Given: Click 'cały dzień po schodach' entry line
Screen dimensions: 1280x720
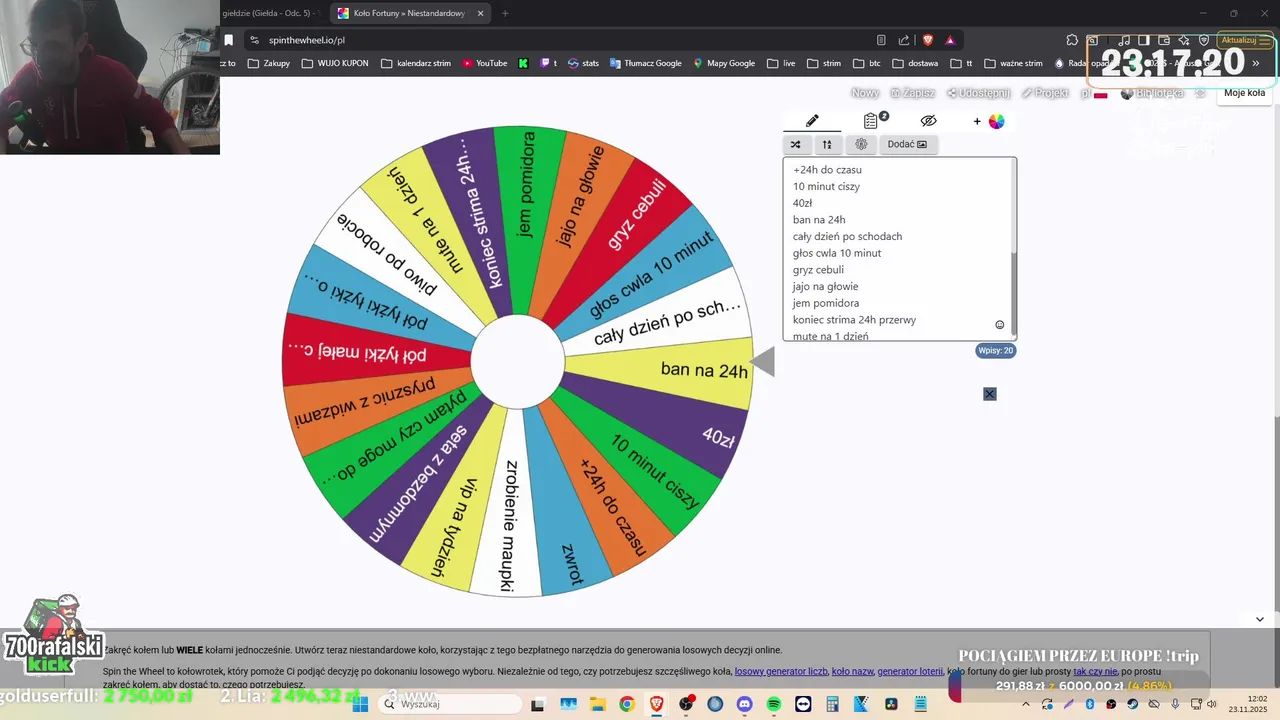Looking at the screenshot, I should pos(847,237).
